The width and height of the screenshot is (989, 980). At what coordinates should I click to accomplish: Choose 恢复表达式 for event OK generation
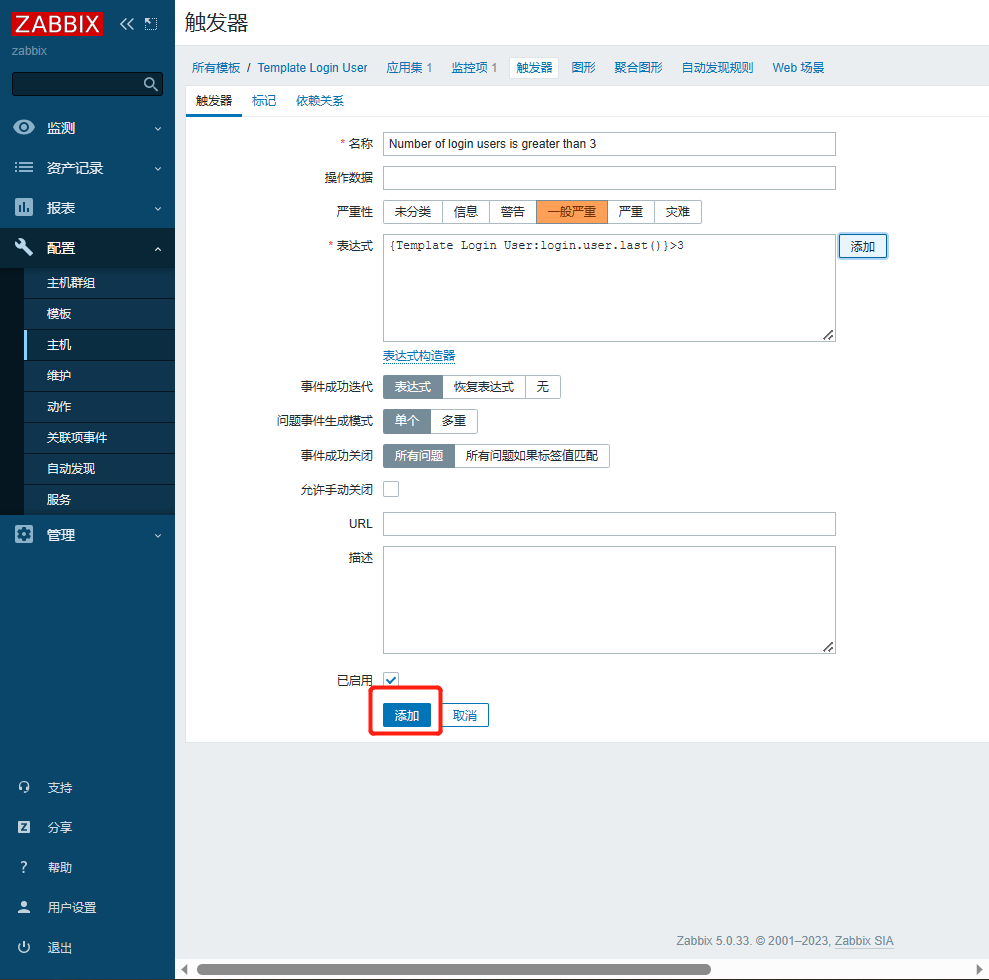coord(484,387)
